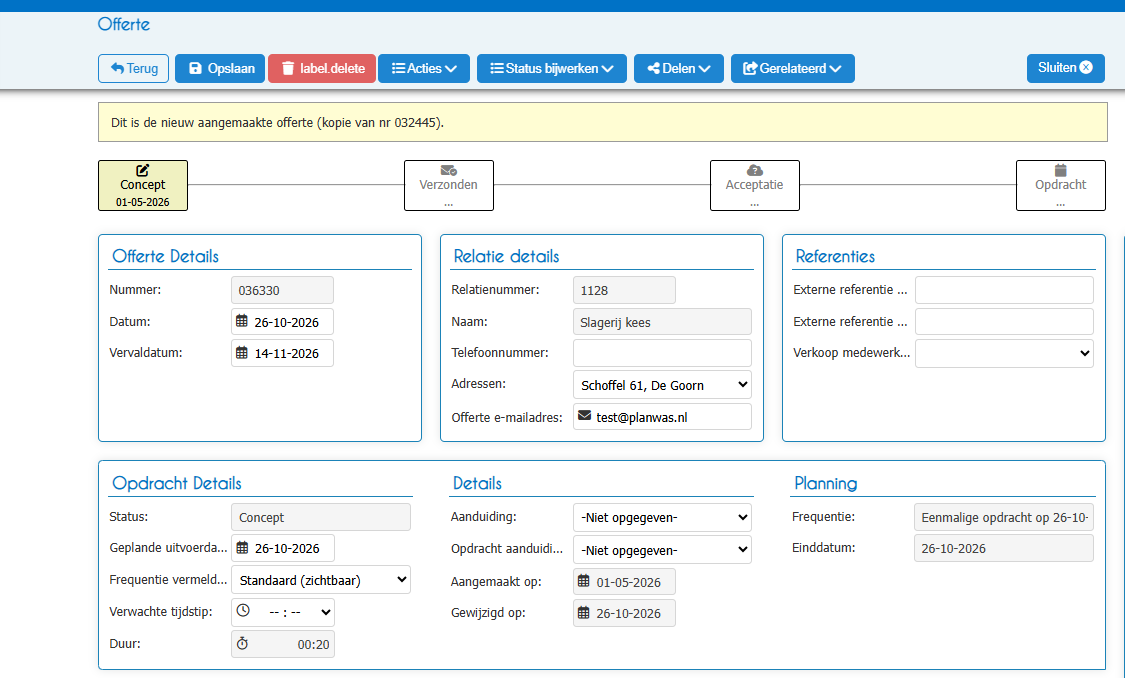
Task: Open the Adressen dropdown
Action: pyautogui.click(x=662, y=385)
